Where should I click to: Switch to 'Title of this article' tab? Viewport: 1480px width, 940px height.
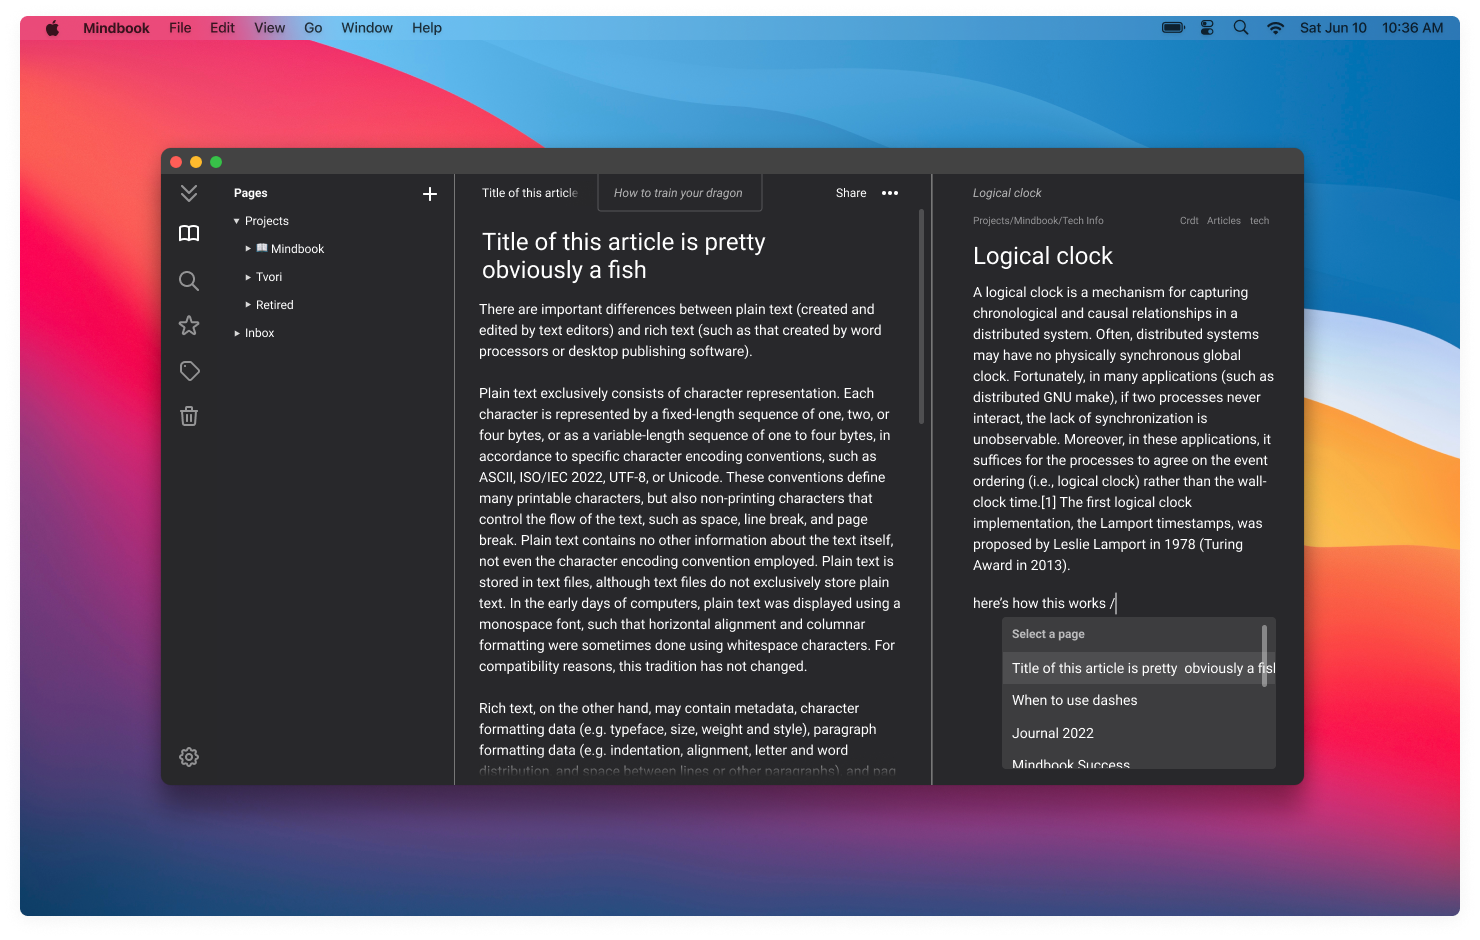[x=529, y=193]
